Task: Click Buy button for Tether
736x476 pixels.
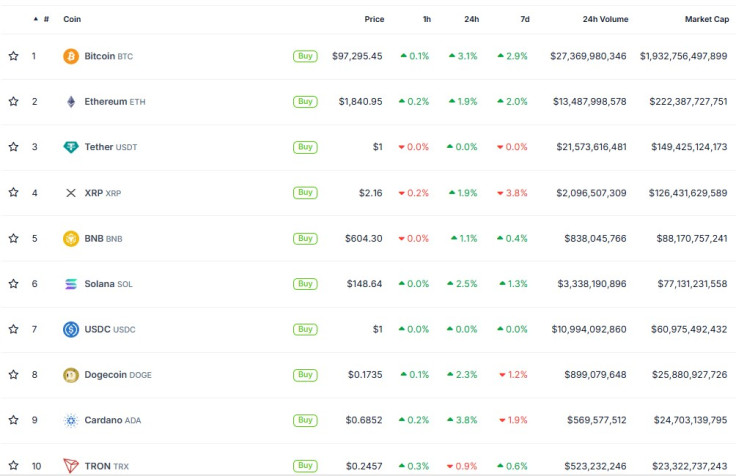Action: pyautogui.click(x=305, y=147)
